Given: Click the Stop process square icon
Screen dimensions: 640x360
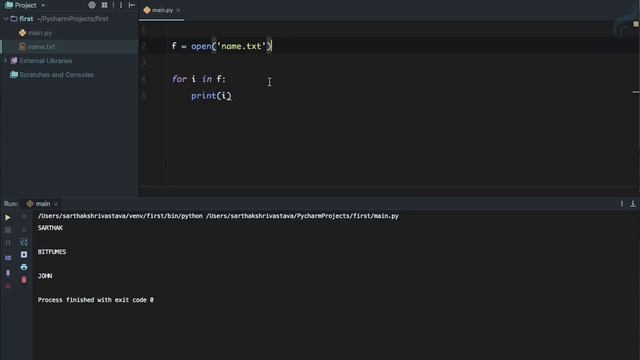Looking at the screenshot, I should point(7,230).
